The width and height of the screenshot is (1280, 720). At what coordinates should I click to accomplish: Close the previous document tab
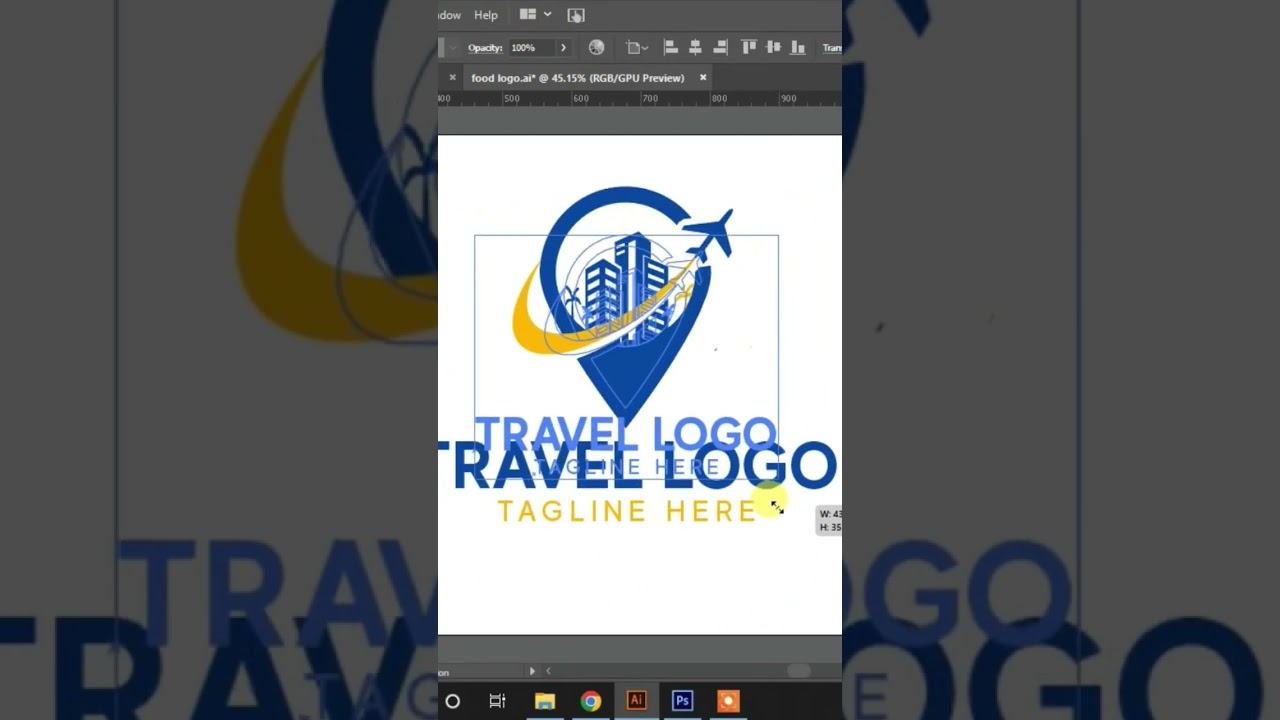[x=452, y=77]
